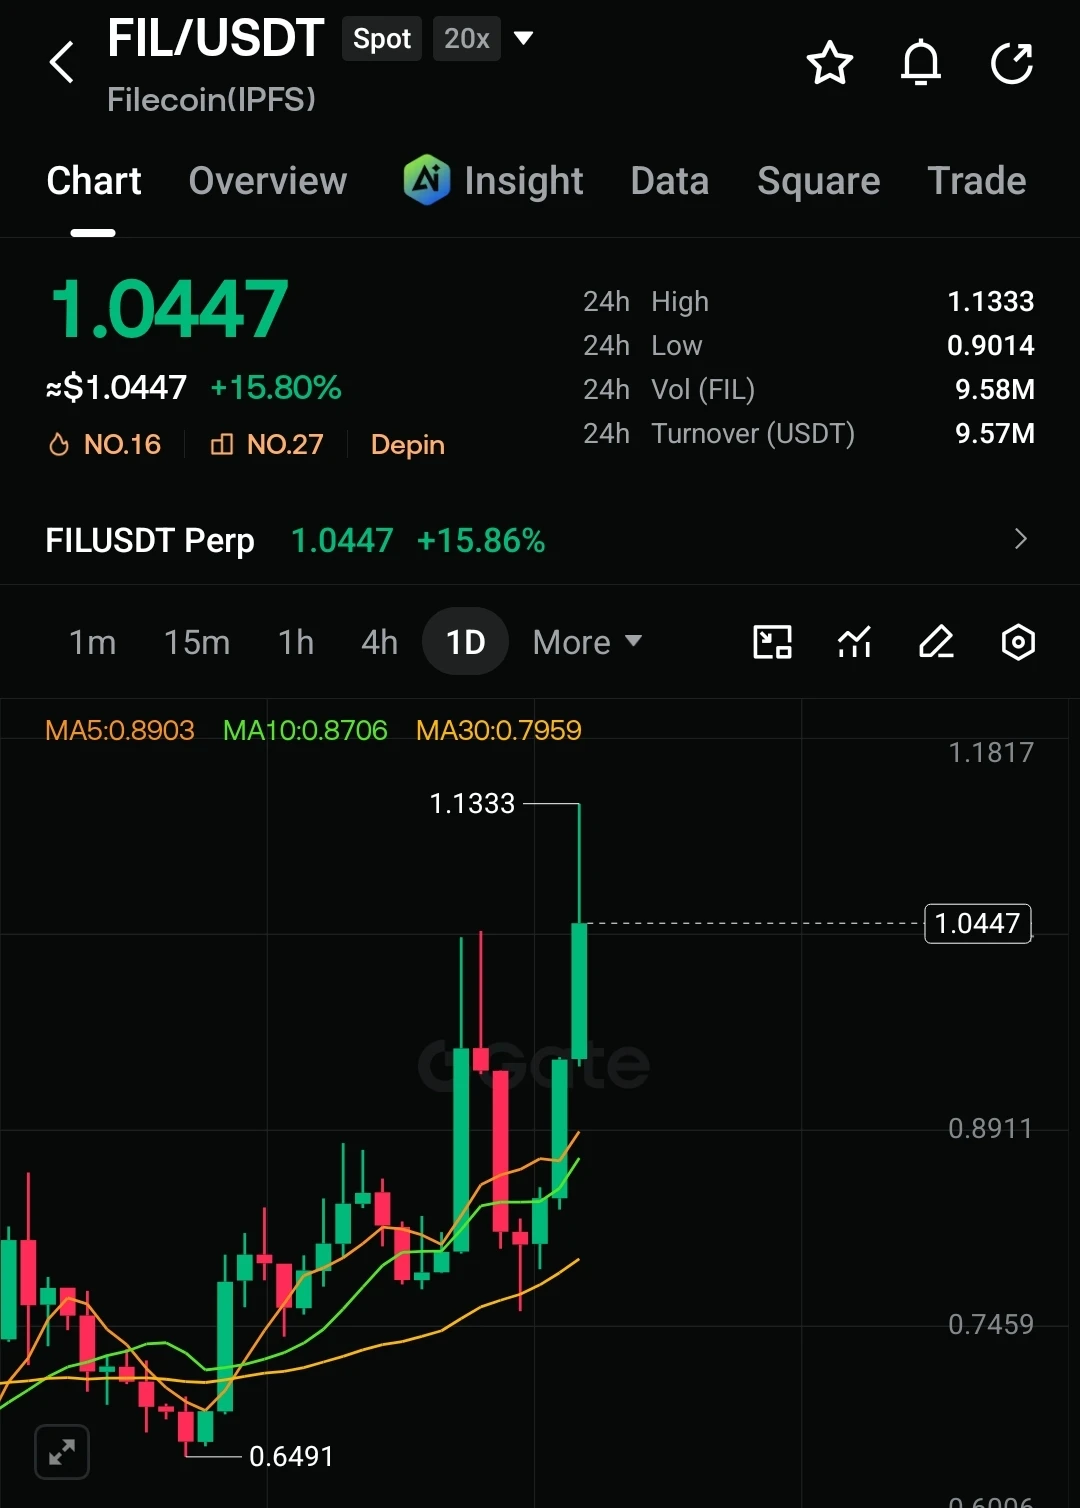The width and height of the screenshot is (1080, 1508).
Task: Tap the MA5:0.8903 indicator label
Action: coord(120,730)
